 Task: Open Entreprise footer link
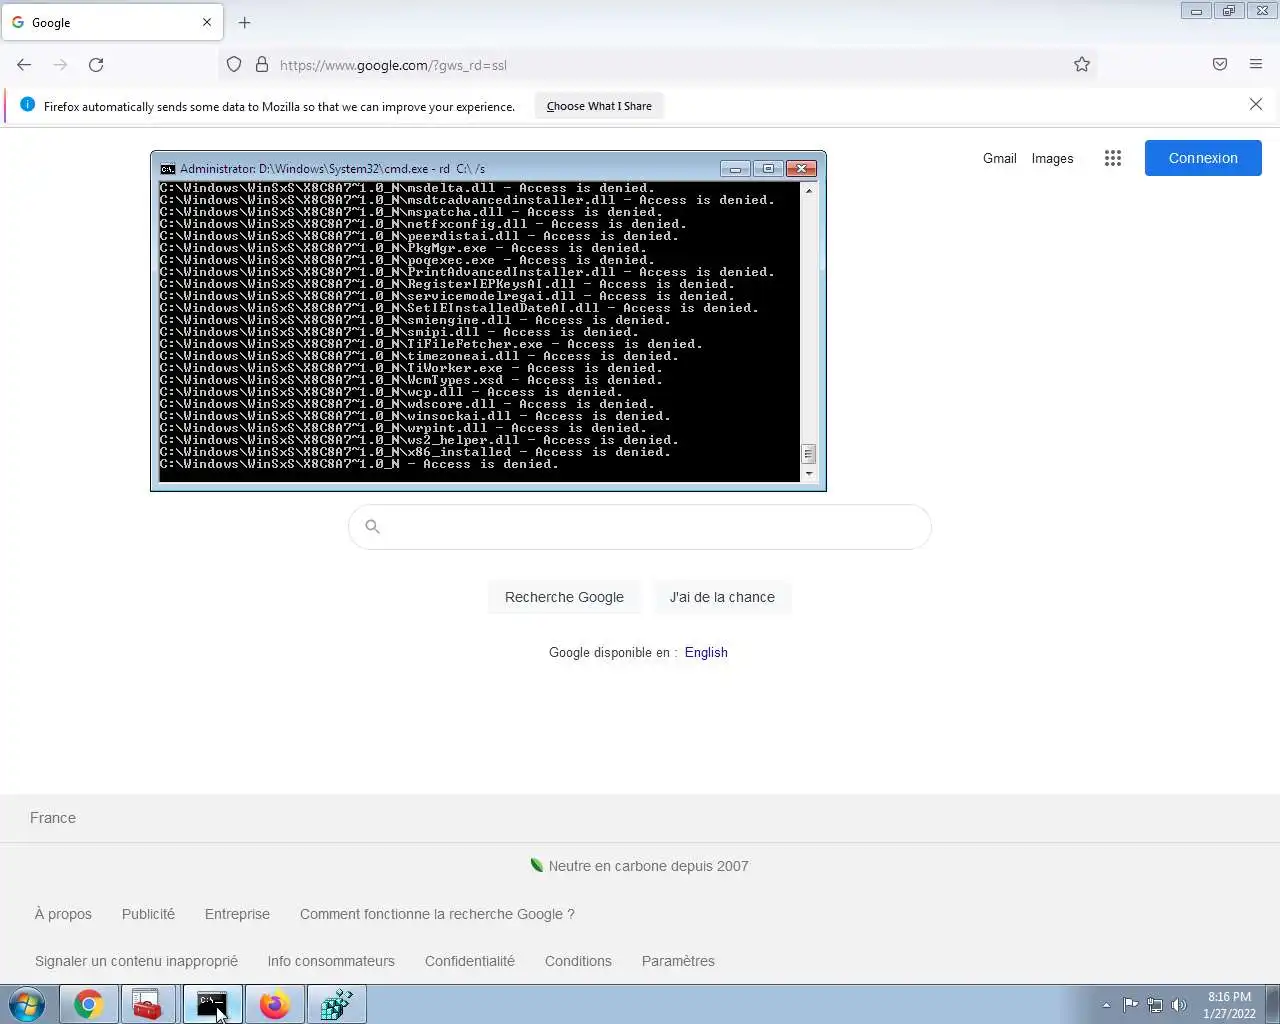coord(237,914)
